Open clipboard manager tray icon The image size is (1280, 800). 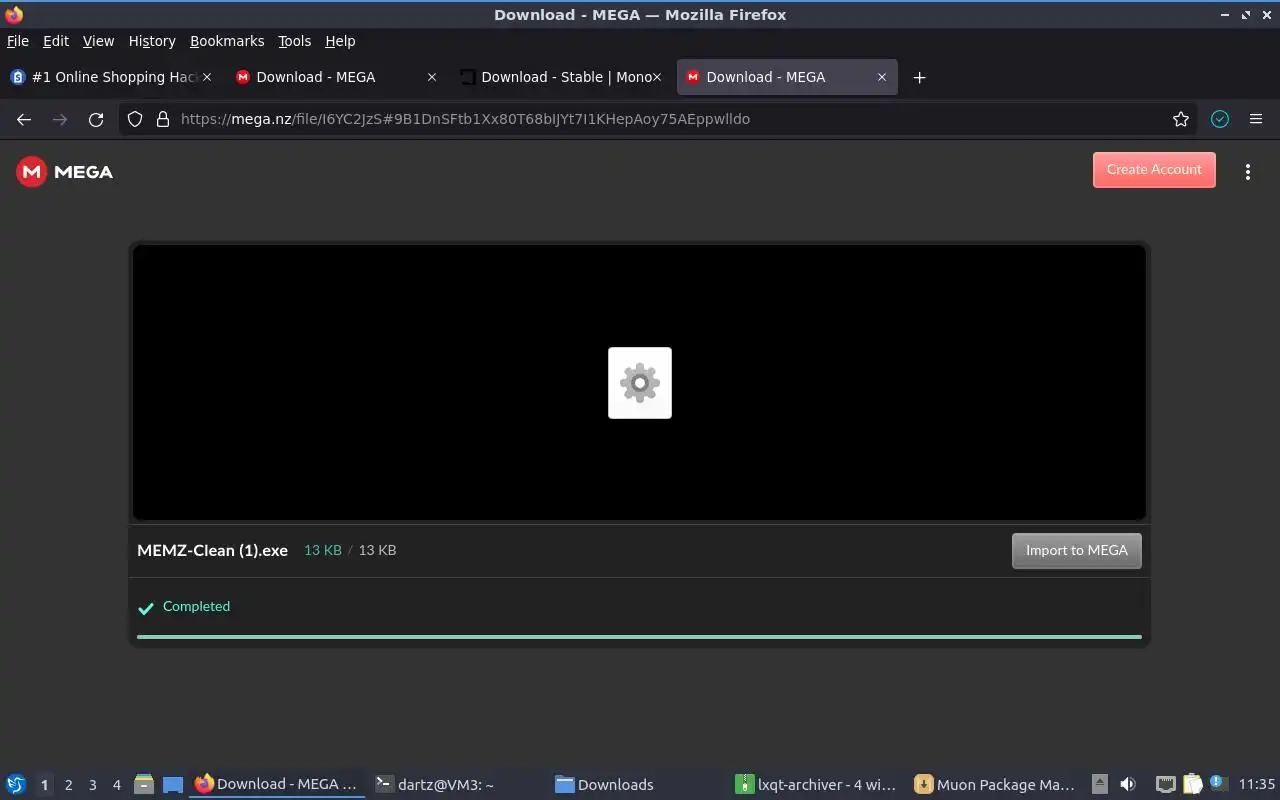tap(1192, 785)
